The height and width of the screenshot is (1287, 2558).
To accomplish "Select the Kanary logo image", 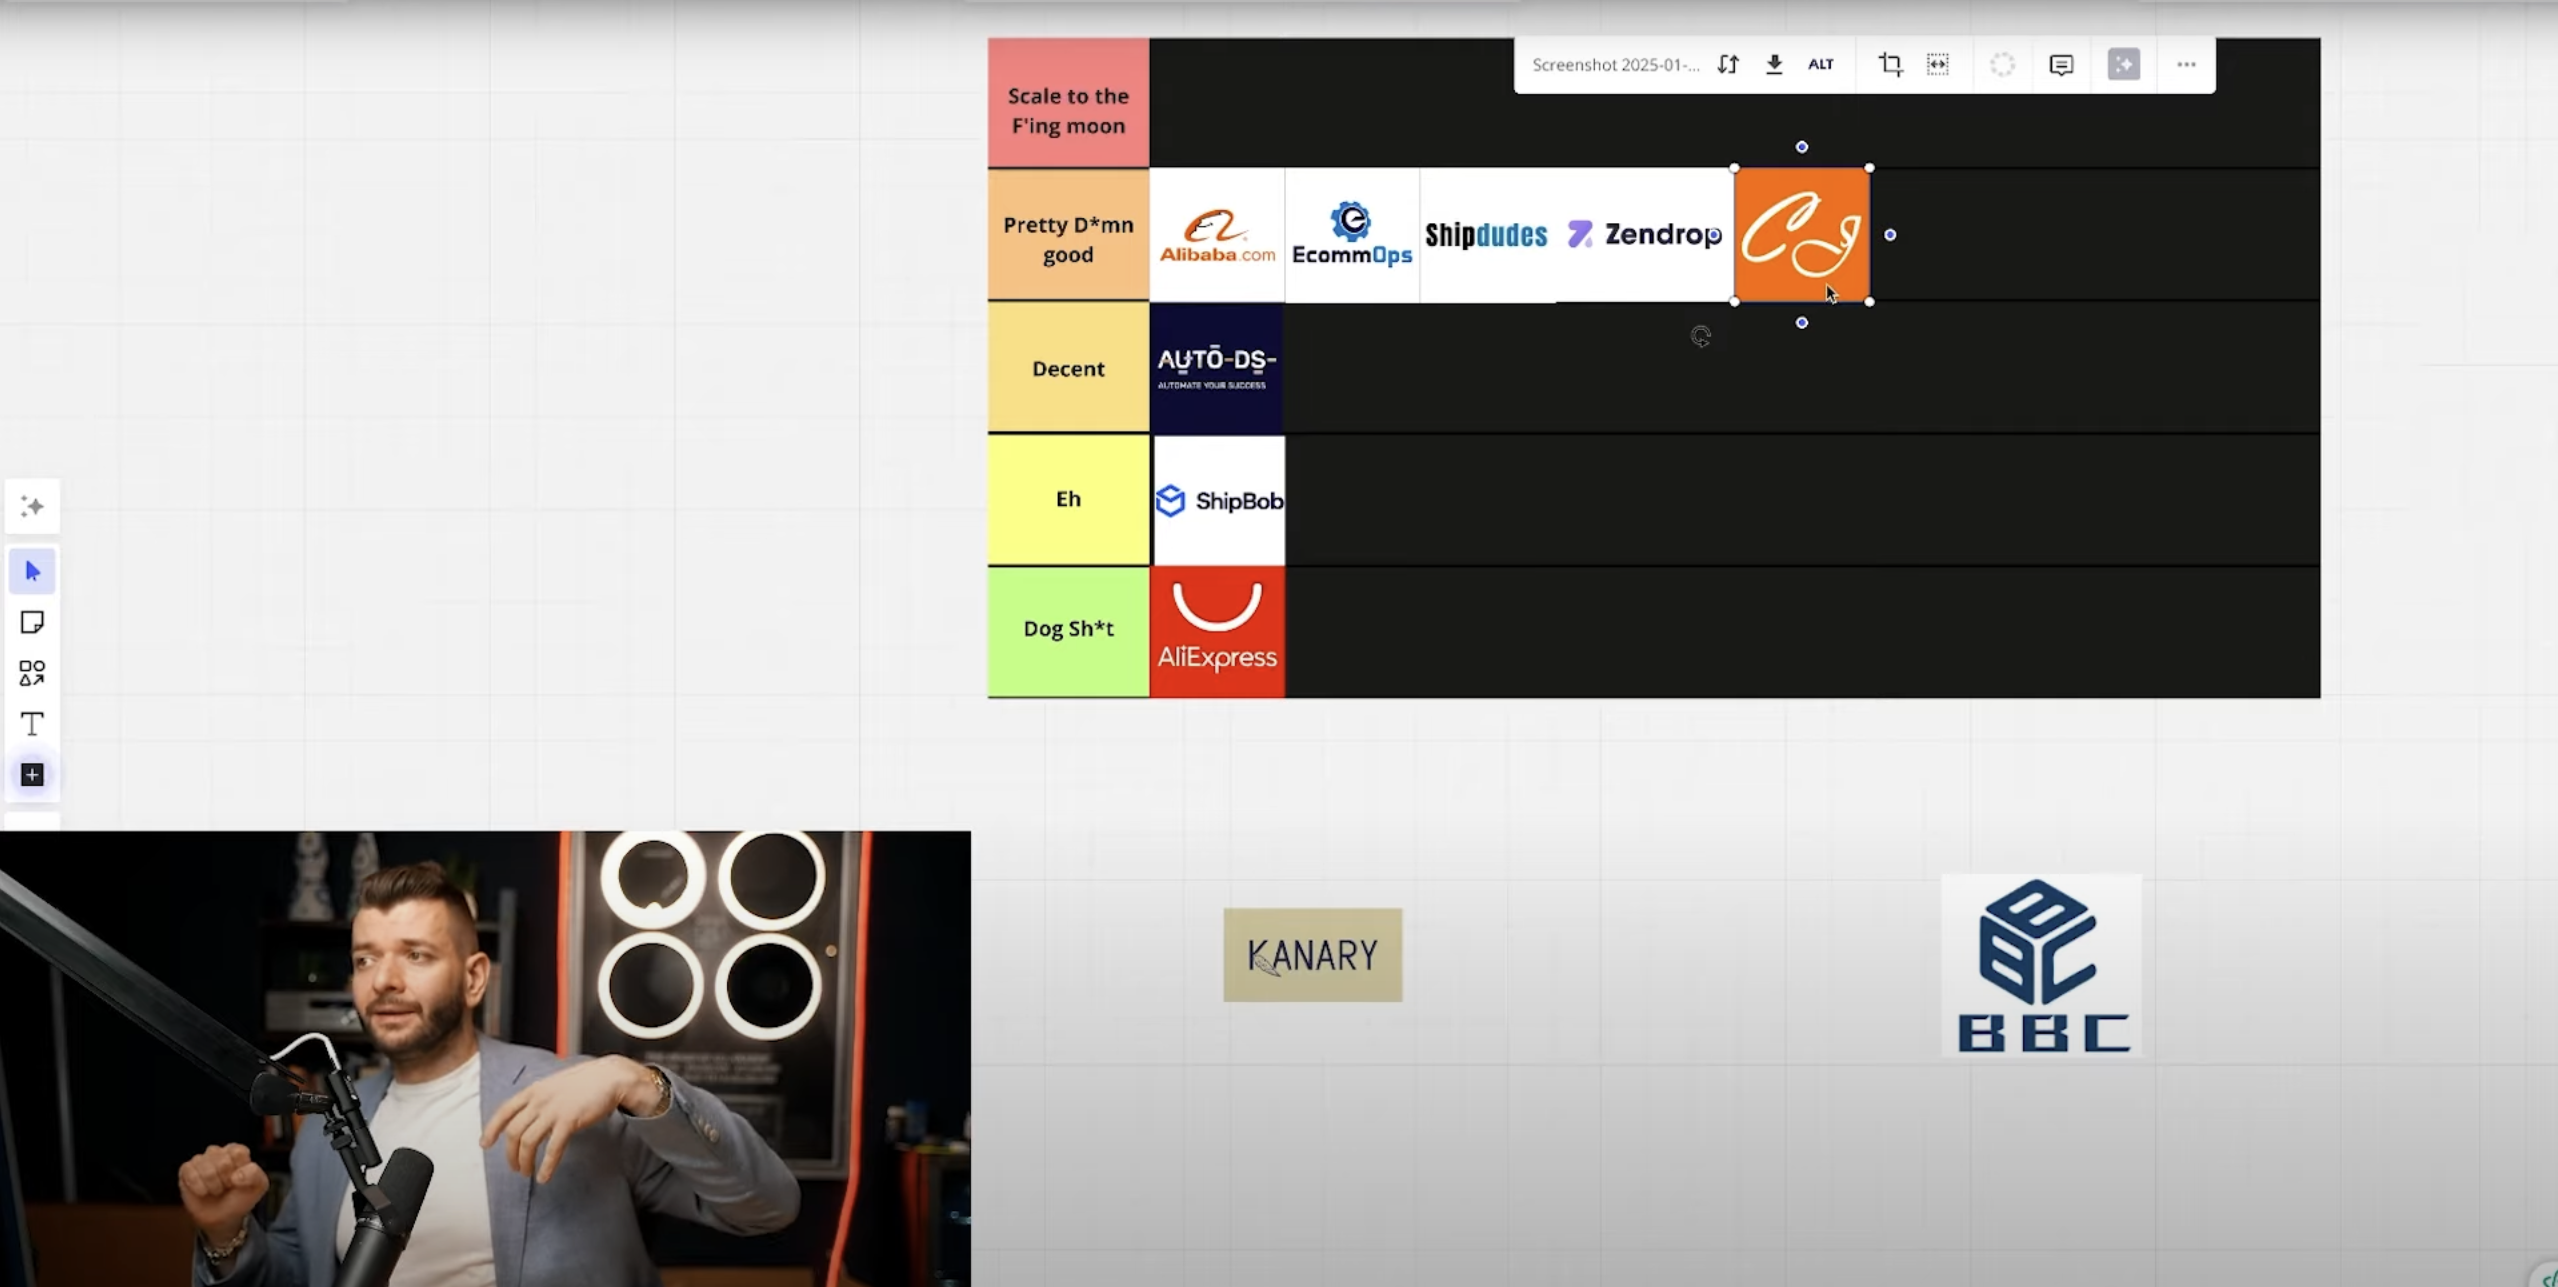I will (1312, 955).
